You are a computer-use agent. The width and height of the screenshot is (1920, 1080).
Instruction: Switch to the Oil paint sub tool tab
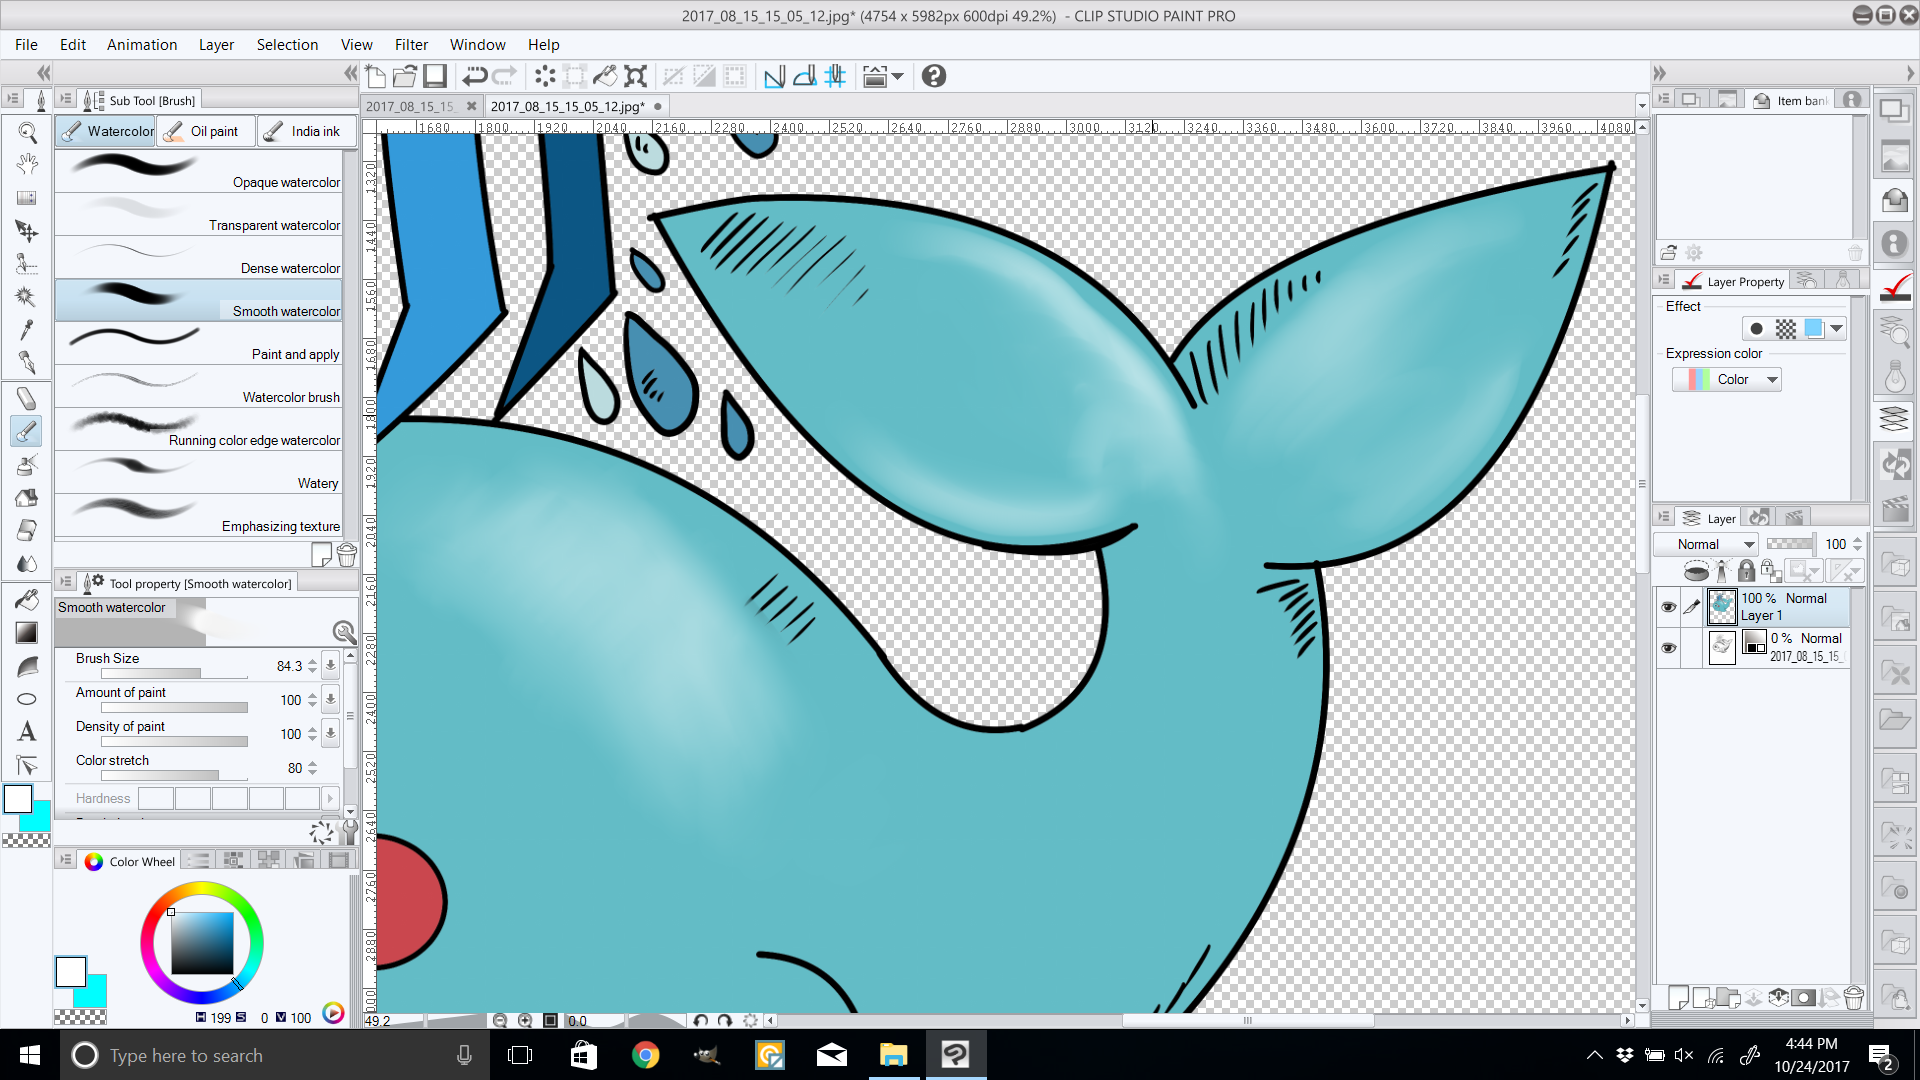click(x=204, y=131)
